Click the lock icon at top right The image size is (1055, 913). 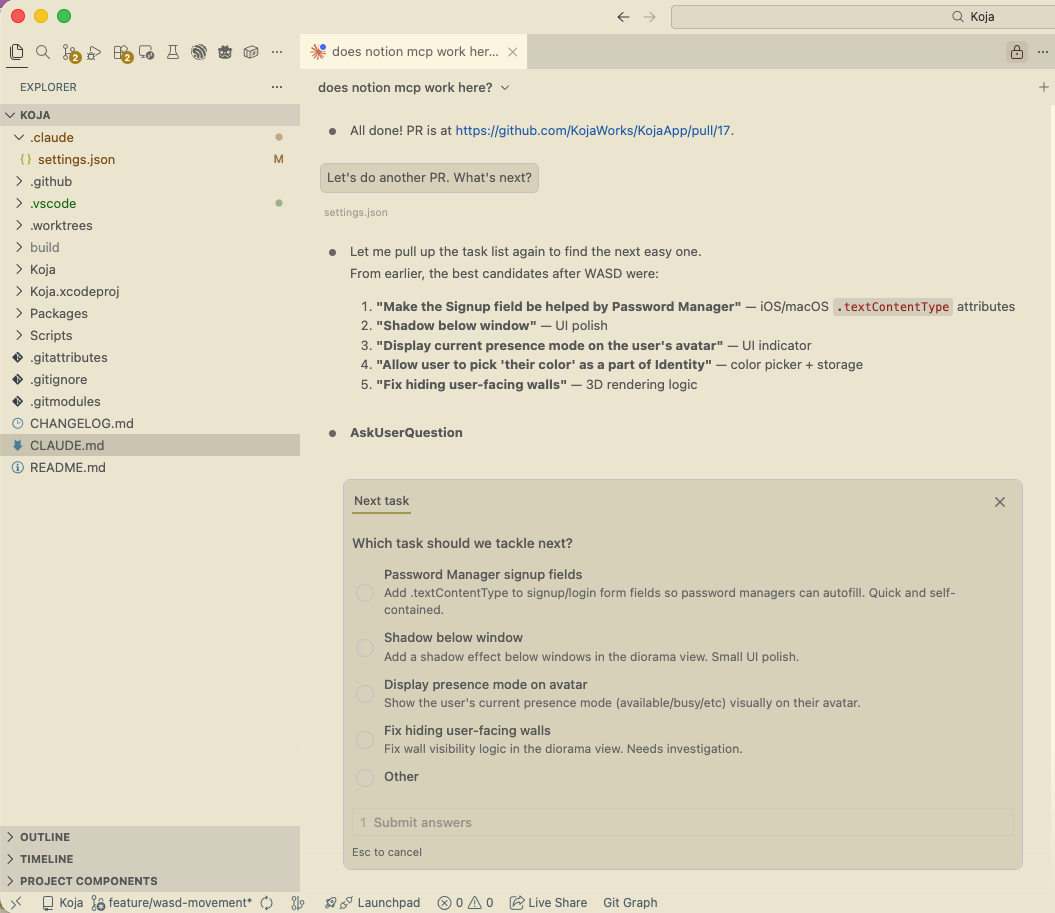pos(1017,52)
